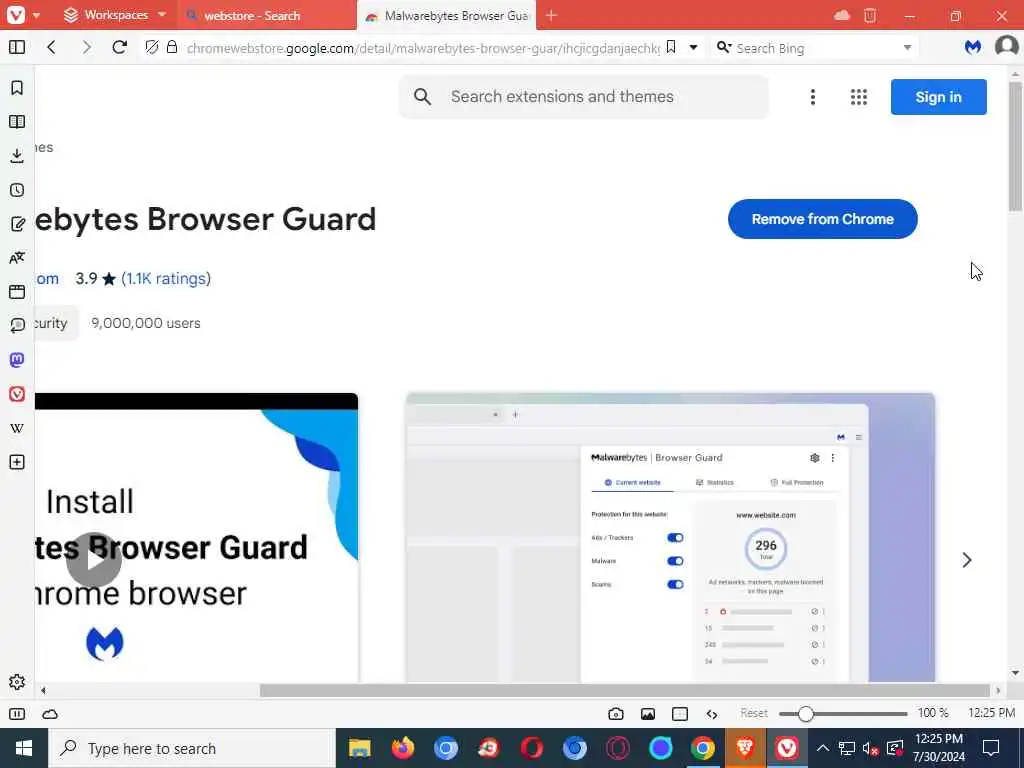Screen dimensions: 1024x768
Task: Open synced tabs cloud button
Action: click(842, 15)
